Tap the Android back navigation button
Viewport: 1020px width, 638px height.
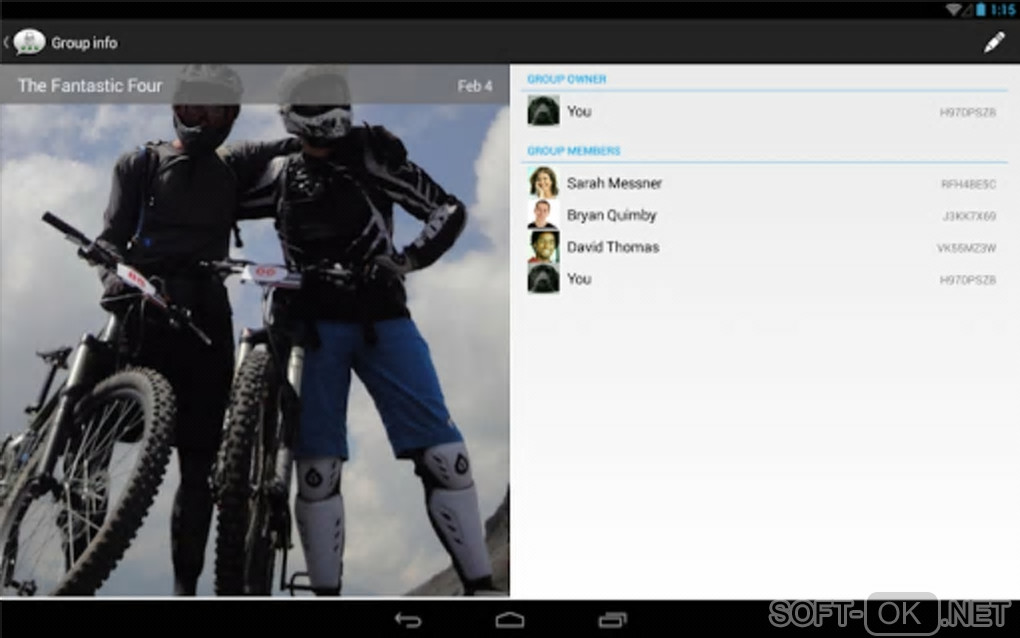click(408, 620)
